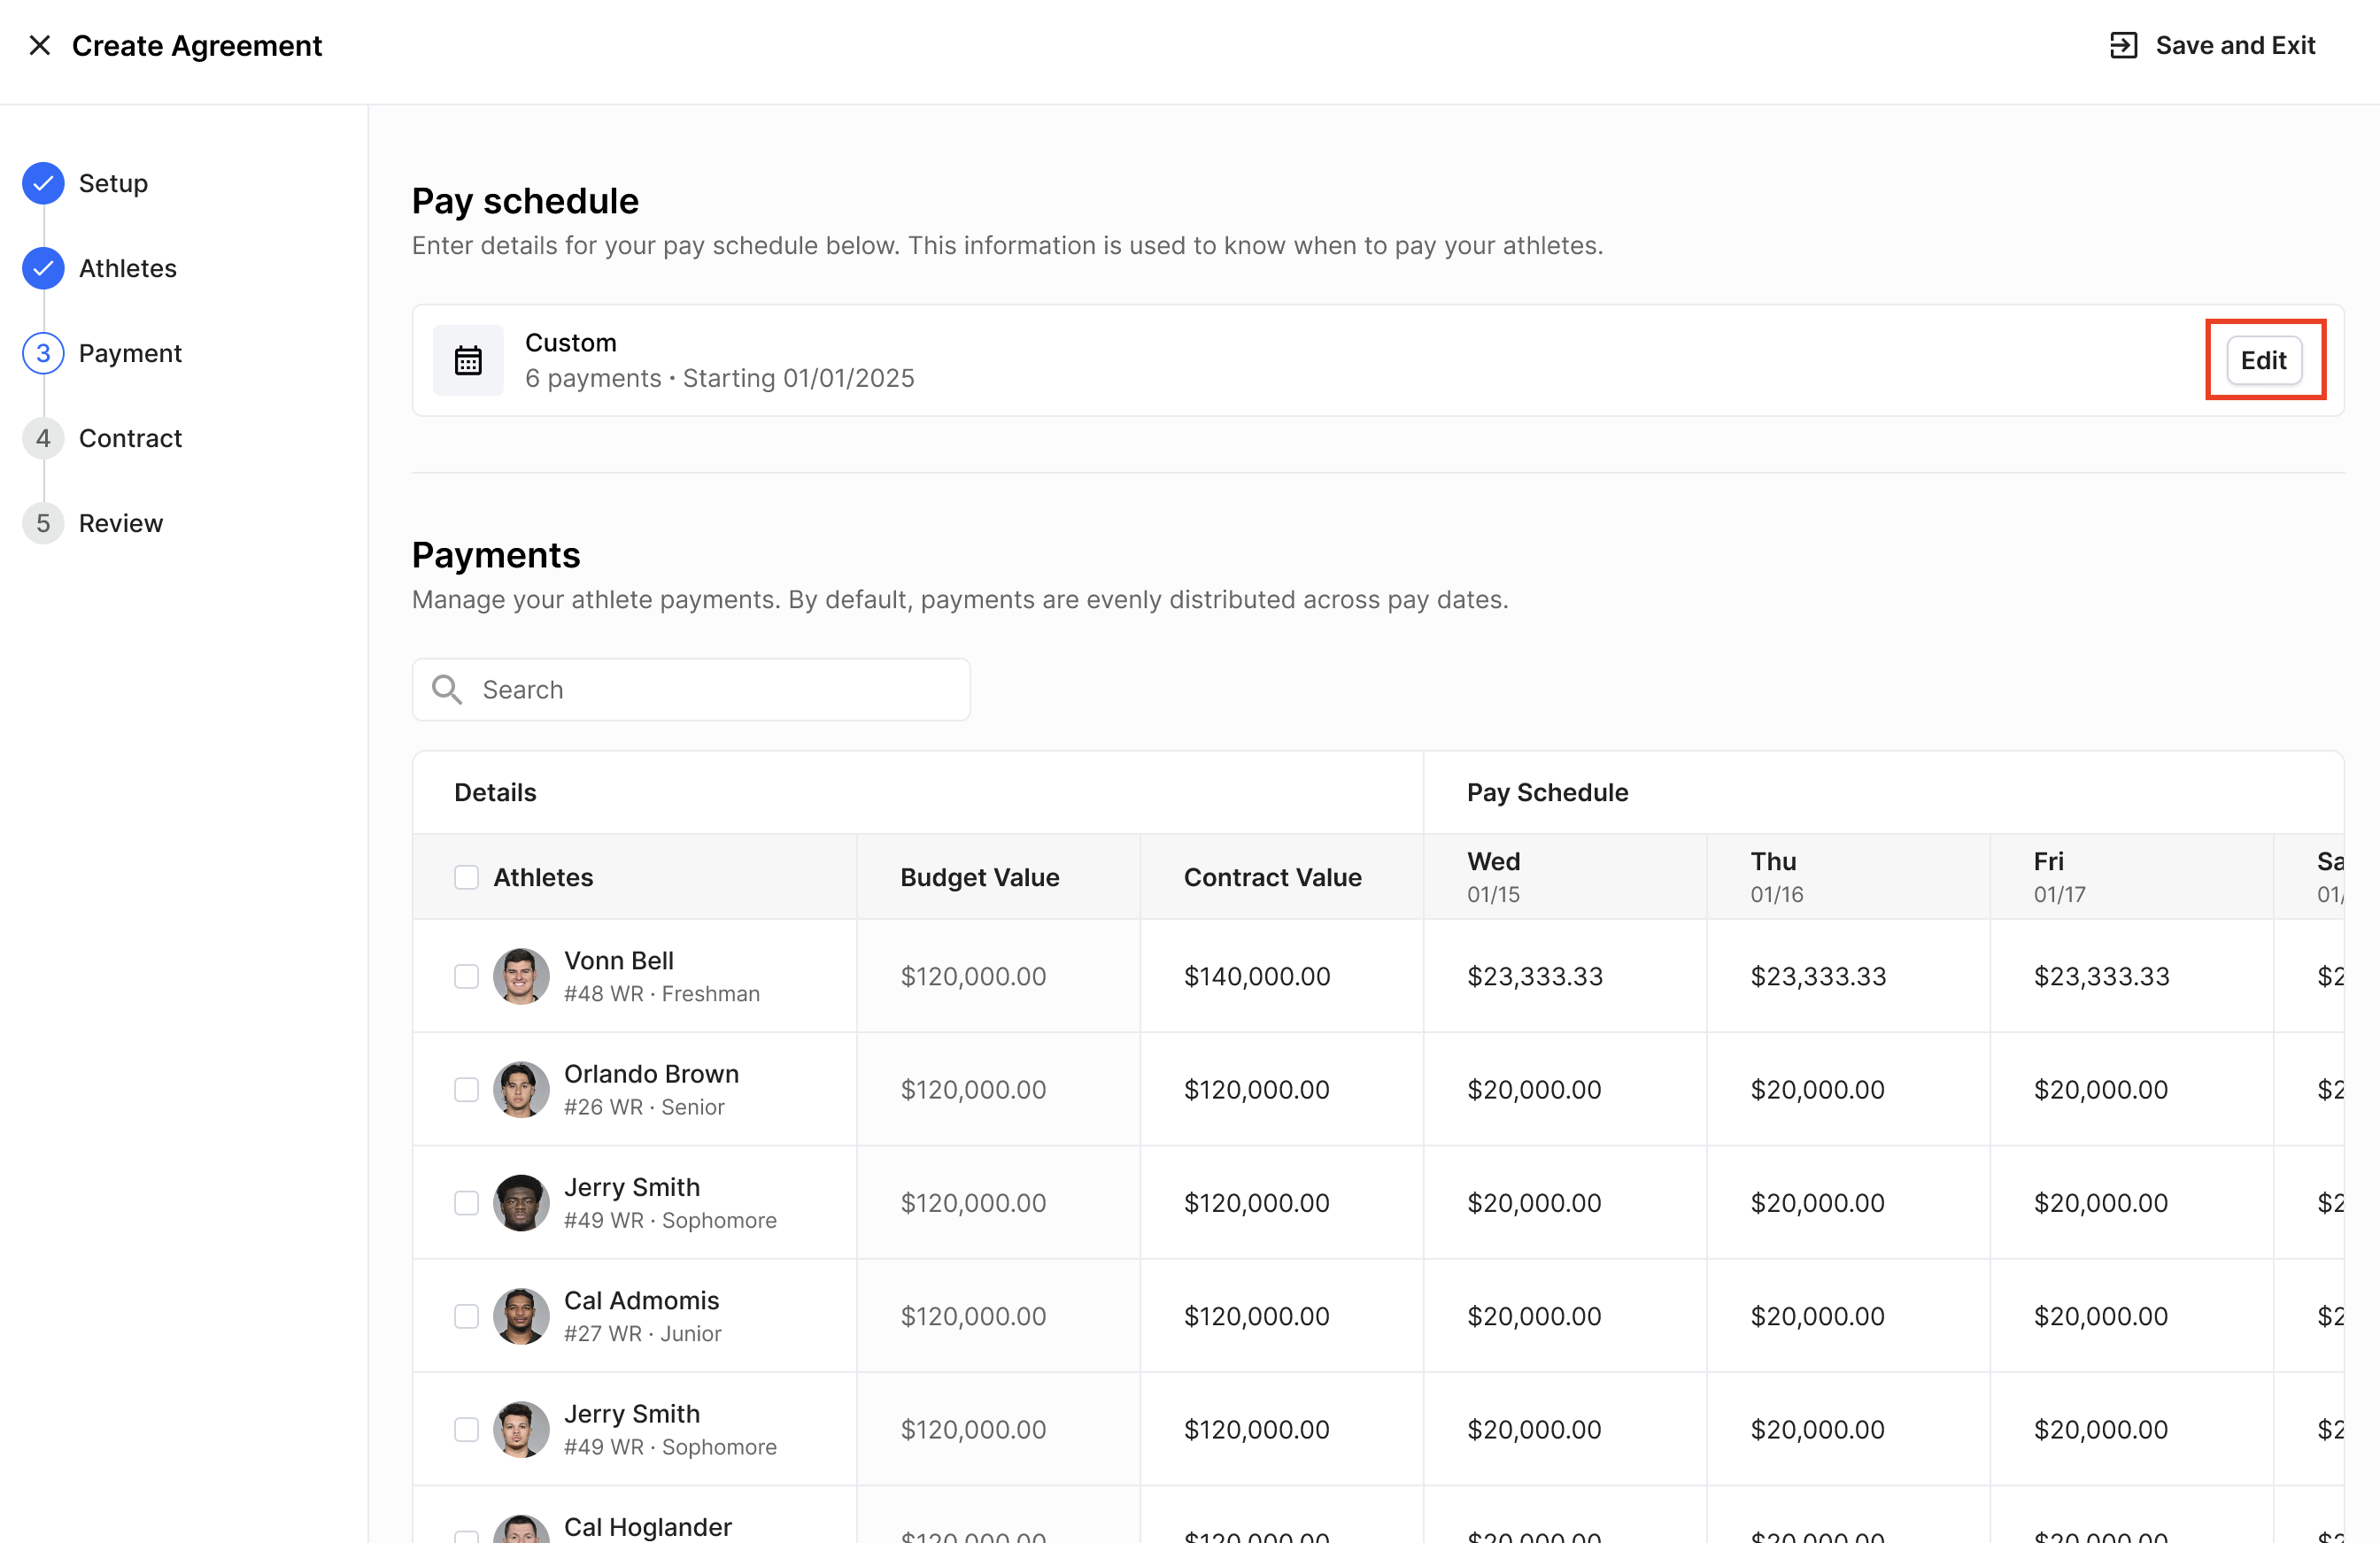Go to the Payment step
The height and width of the screenshot is (1543, 2380).
coord(130,353)
